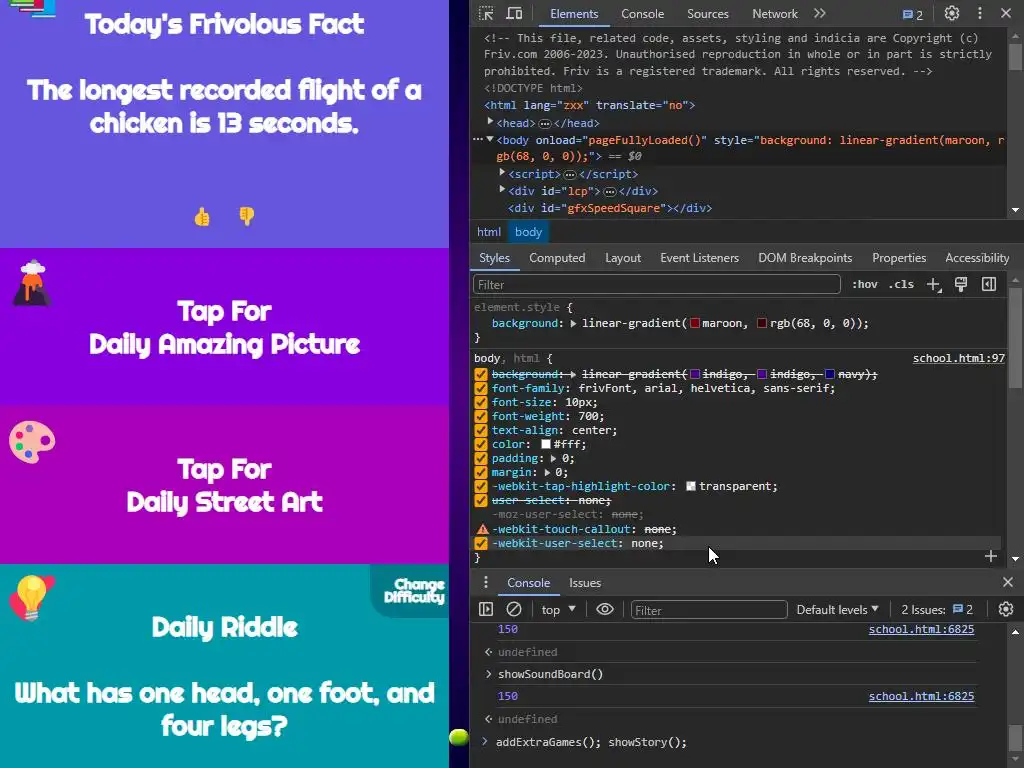Click the volcano icon on picture card
Image resolution: width=1024 pixels, height=768 pixels.
pyautogui.click(x=31, y=283)
